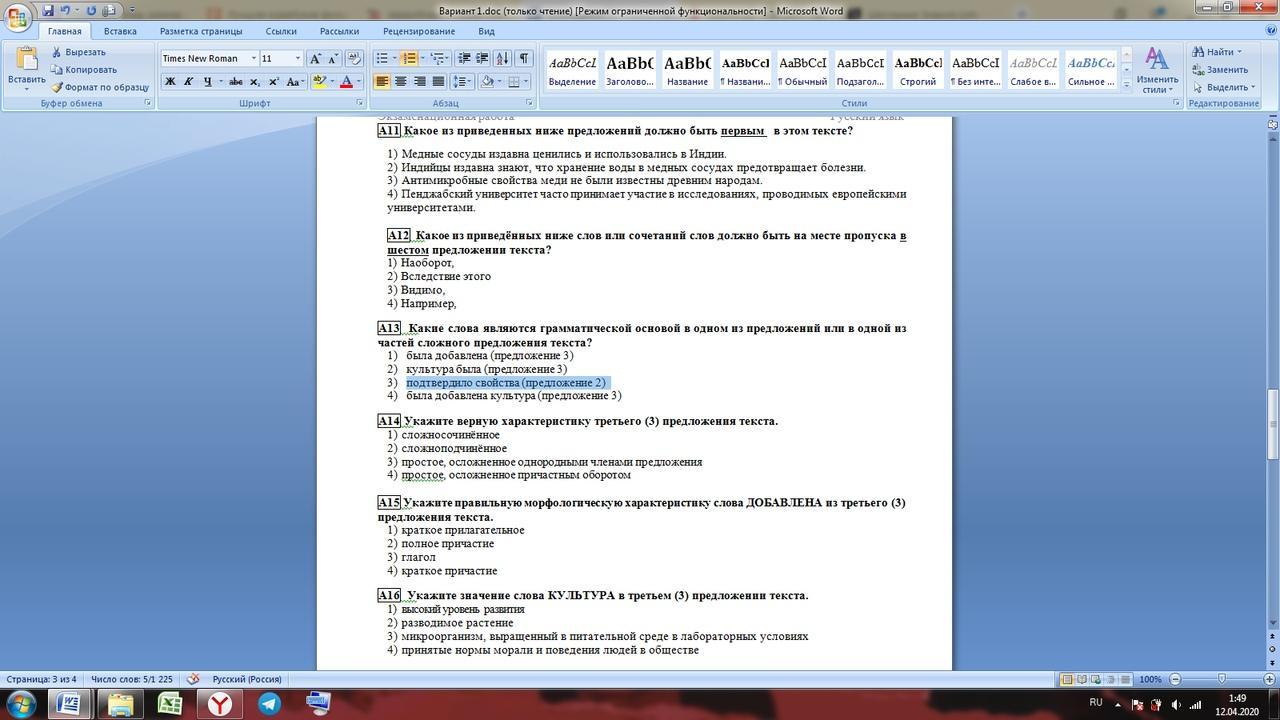
Task: Apply subscript formatting (x₂ icon)
Action: [255, 82]
